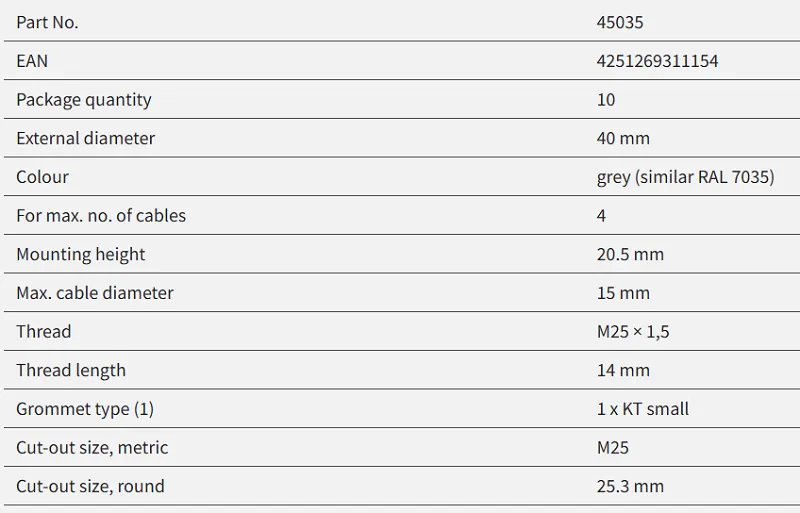Click the Max. cable diameter label
Screen dimensions: 800x513
(95, 293)
